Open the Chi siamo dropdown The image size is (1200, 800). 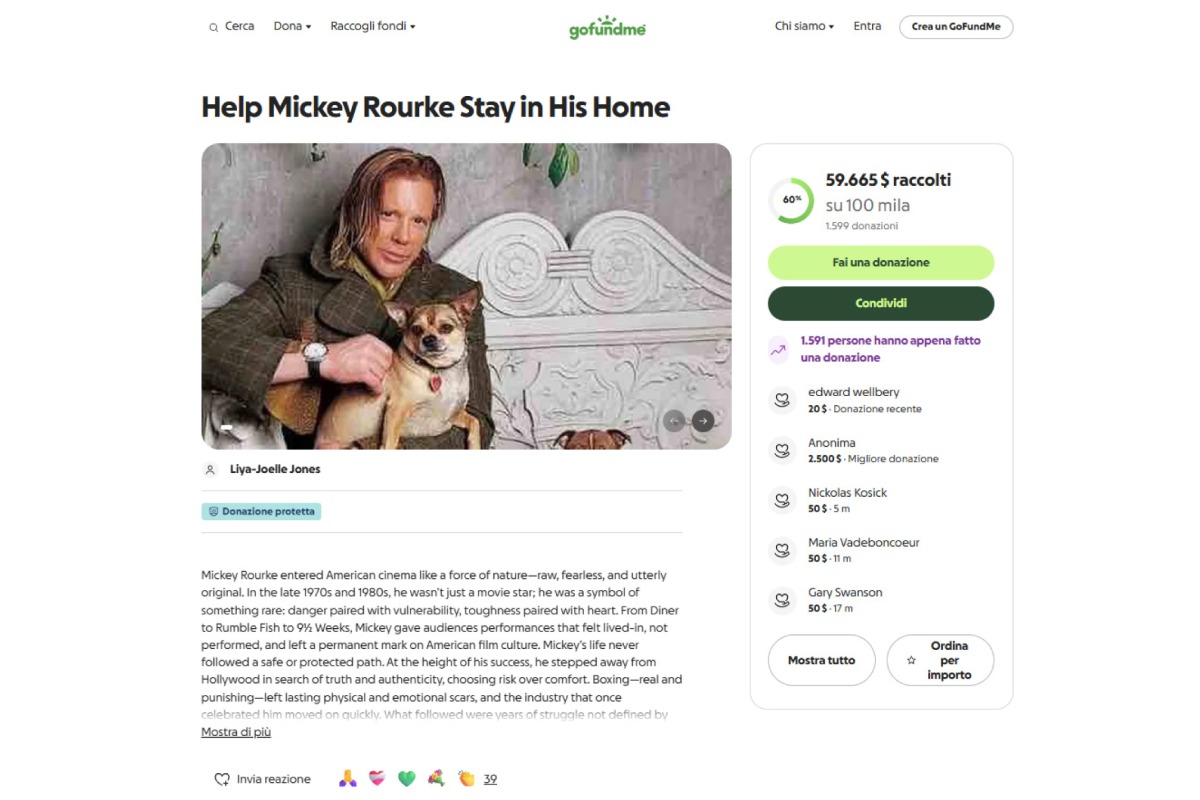coord(804,26)
